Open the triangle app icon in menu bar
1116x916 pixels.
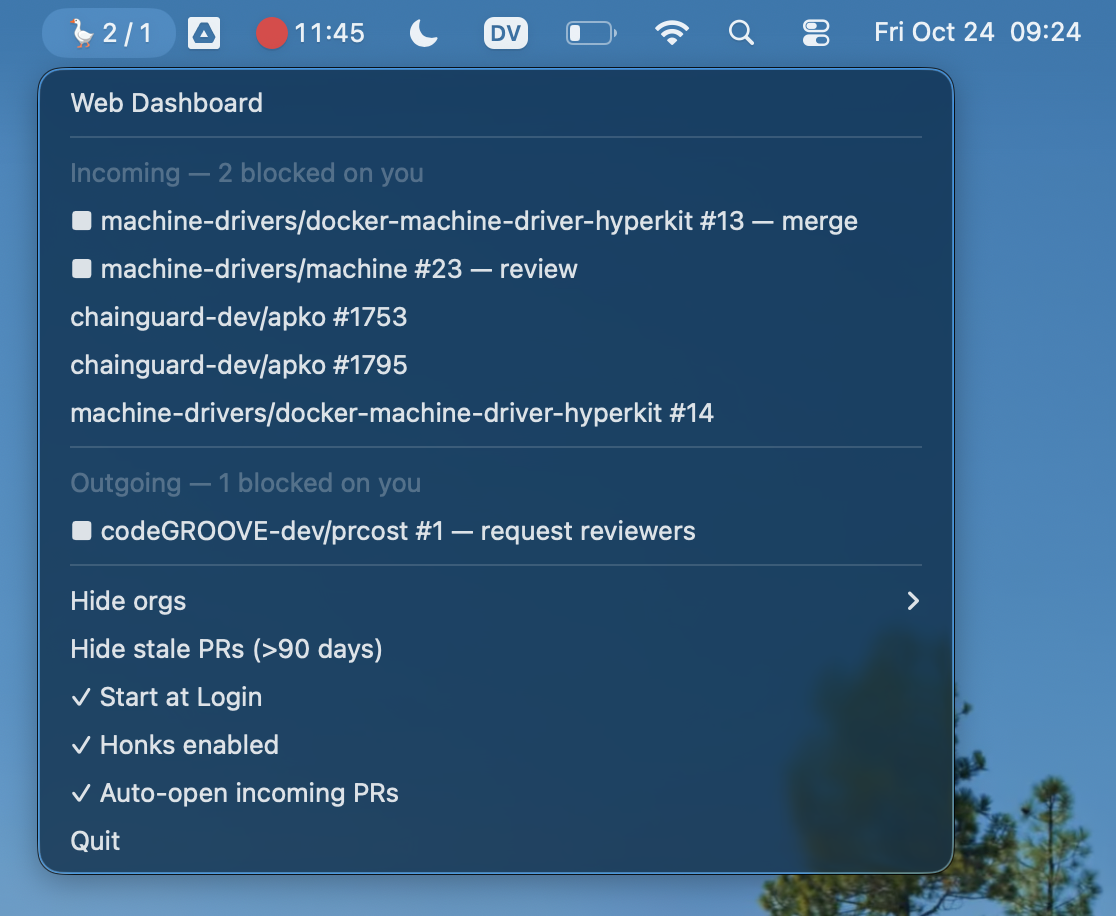(204, 33)
